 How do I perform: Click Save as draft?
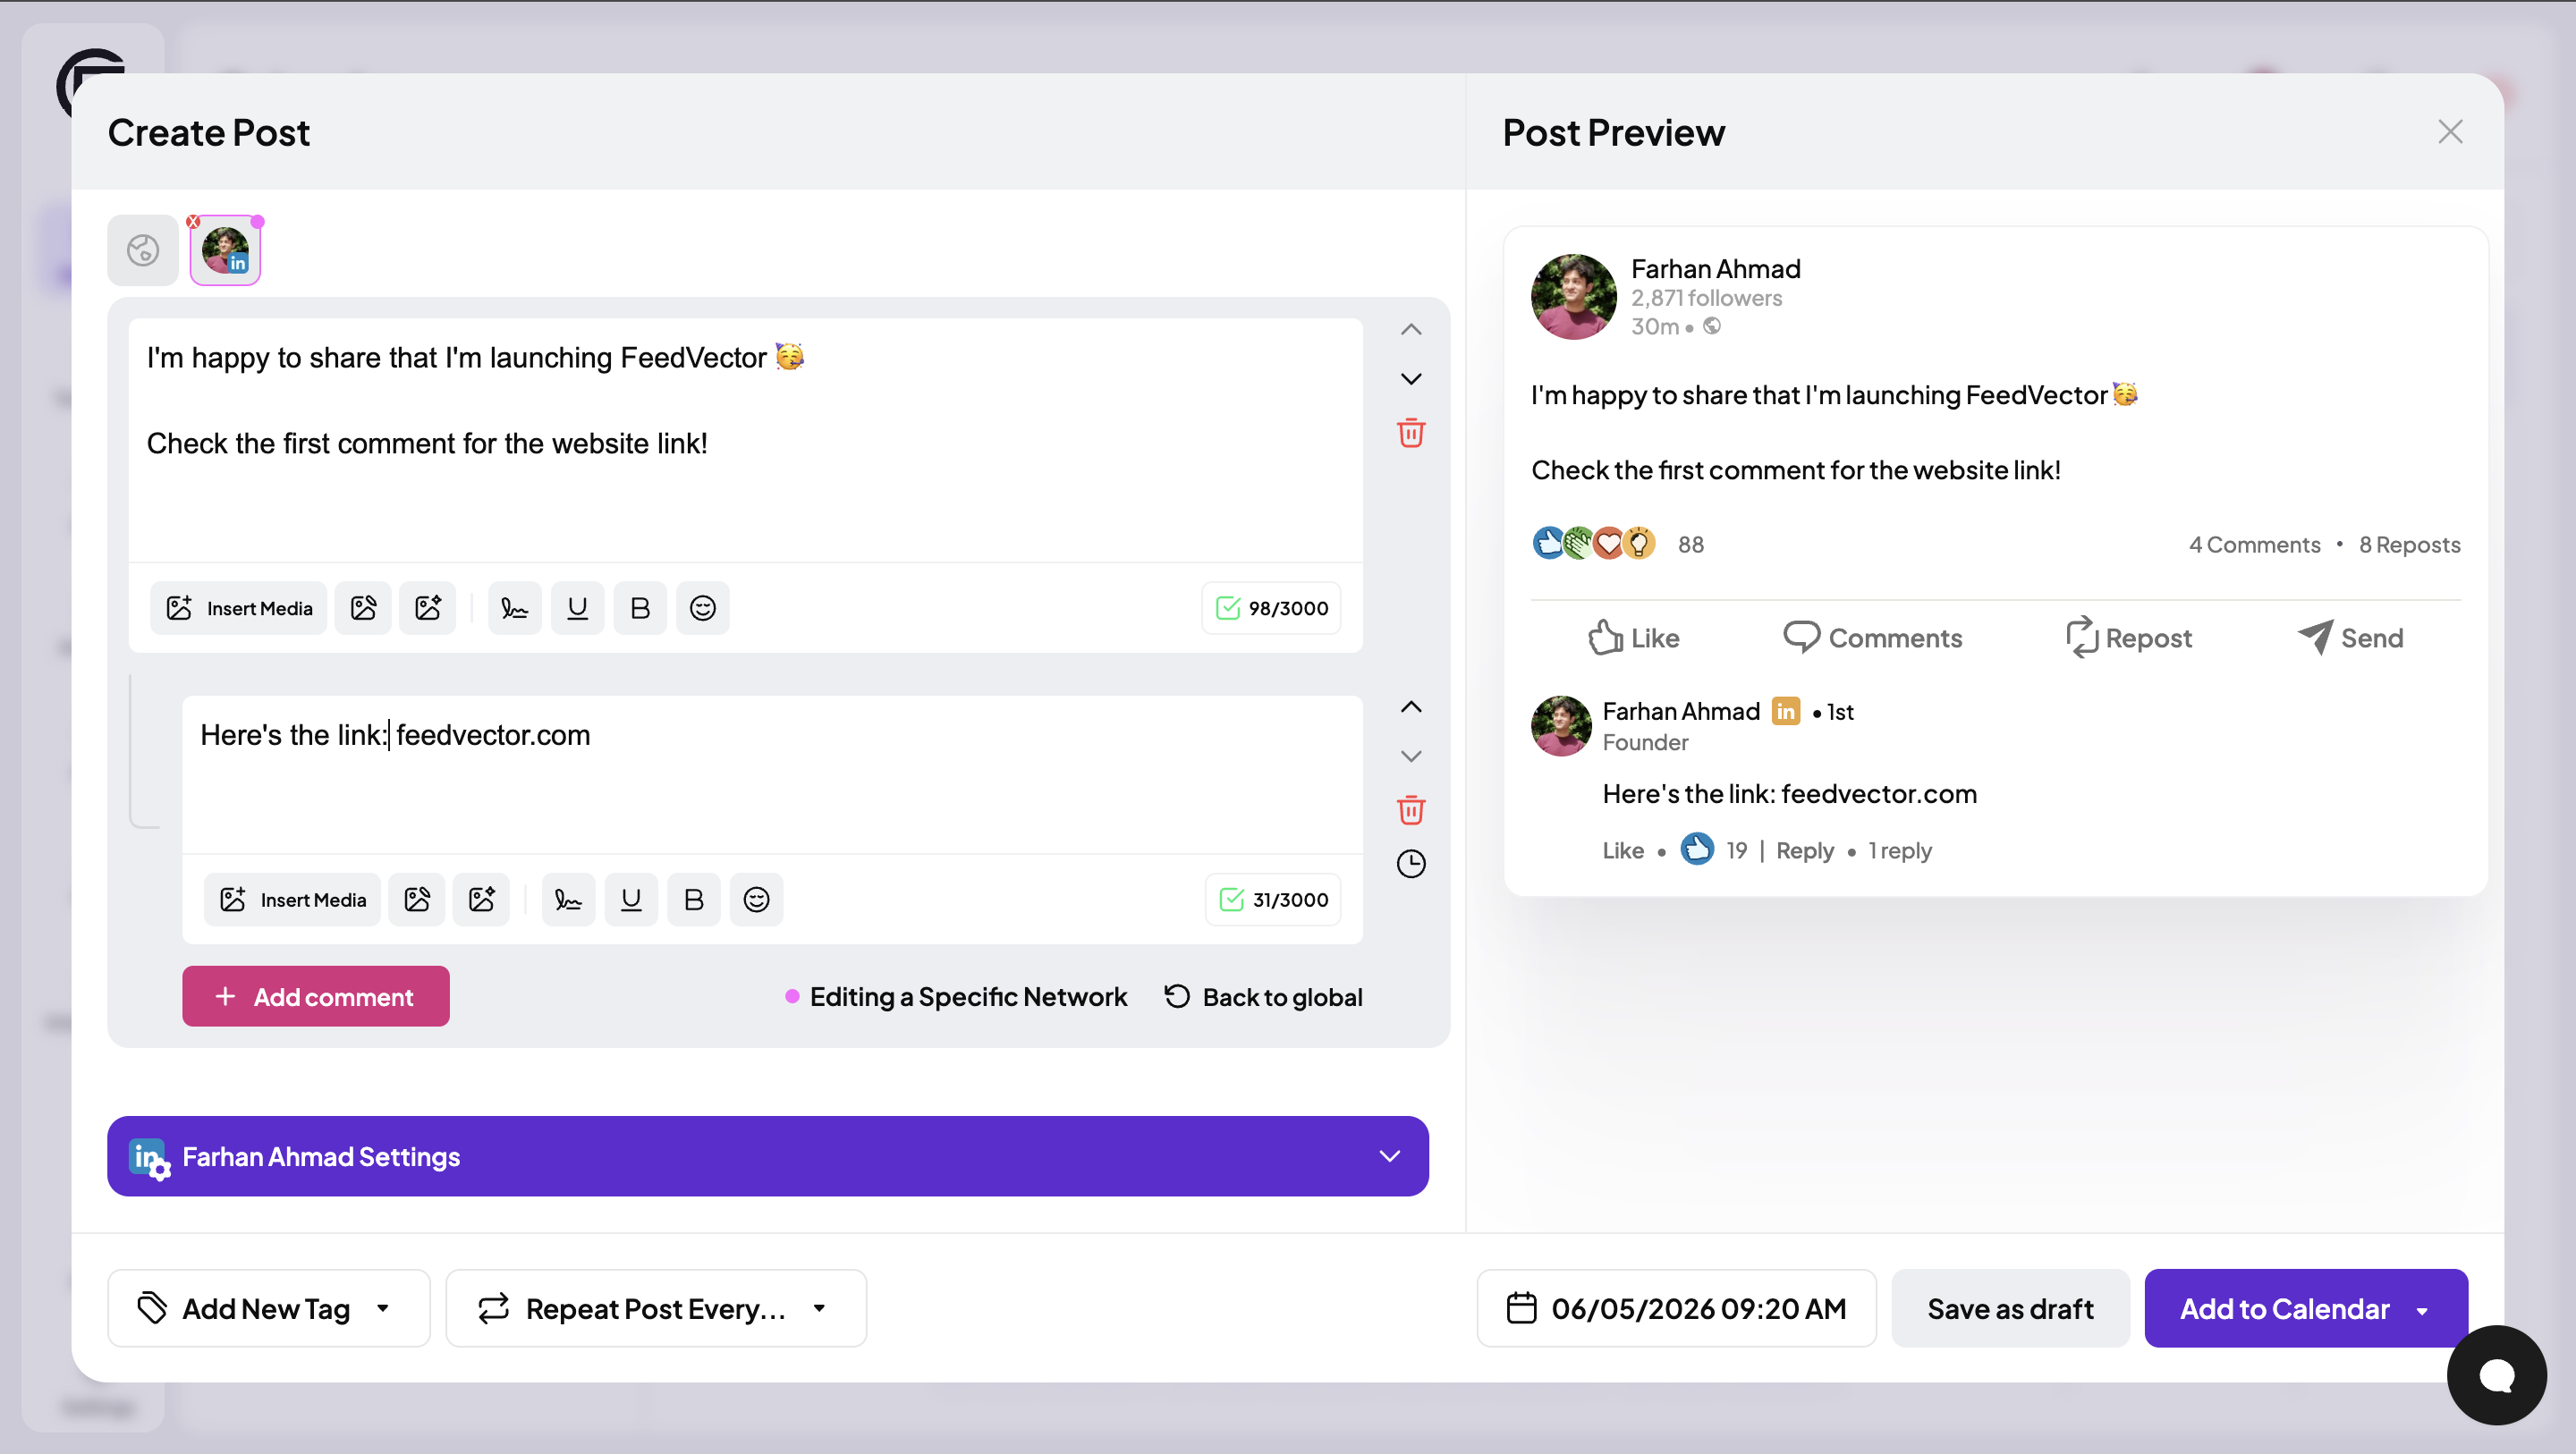2010,1308
